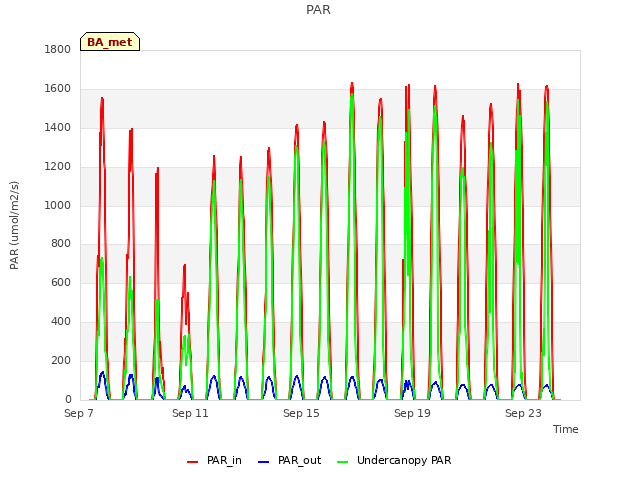Image resolution: width=640 pixels, height=480 pixels.
Task: Click the 400 y-axis tick label
Action: coord(61,322)
